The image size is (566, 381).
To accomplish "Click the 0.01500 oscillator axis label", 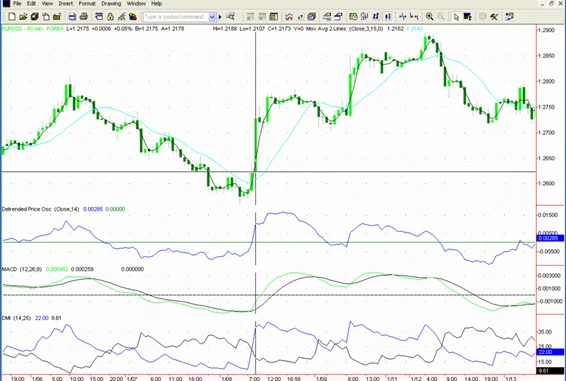I will (548, 215).
